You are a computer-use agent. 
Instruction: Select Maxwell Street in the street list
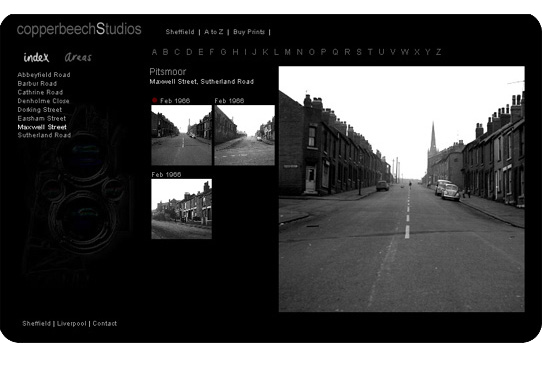(x=42, y=127)
